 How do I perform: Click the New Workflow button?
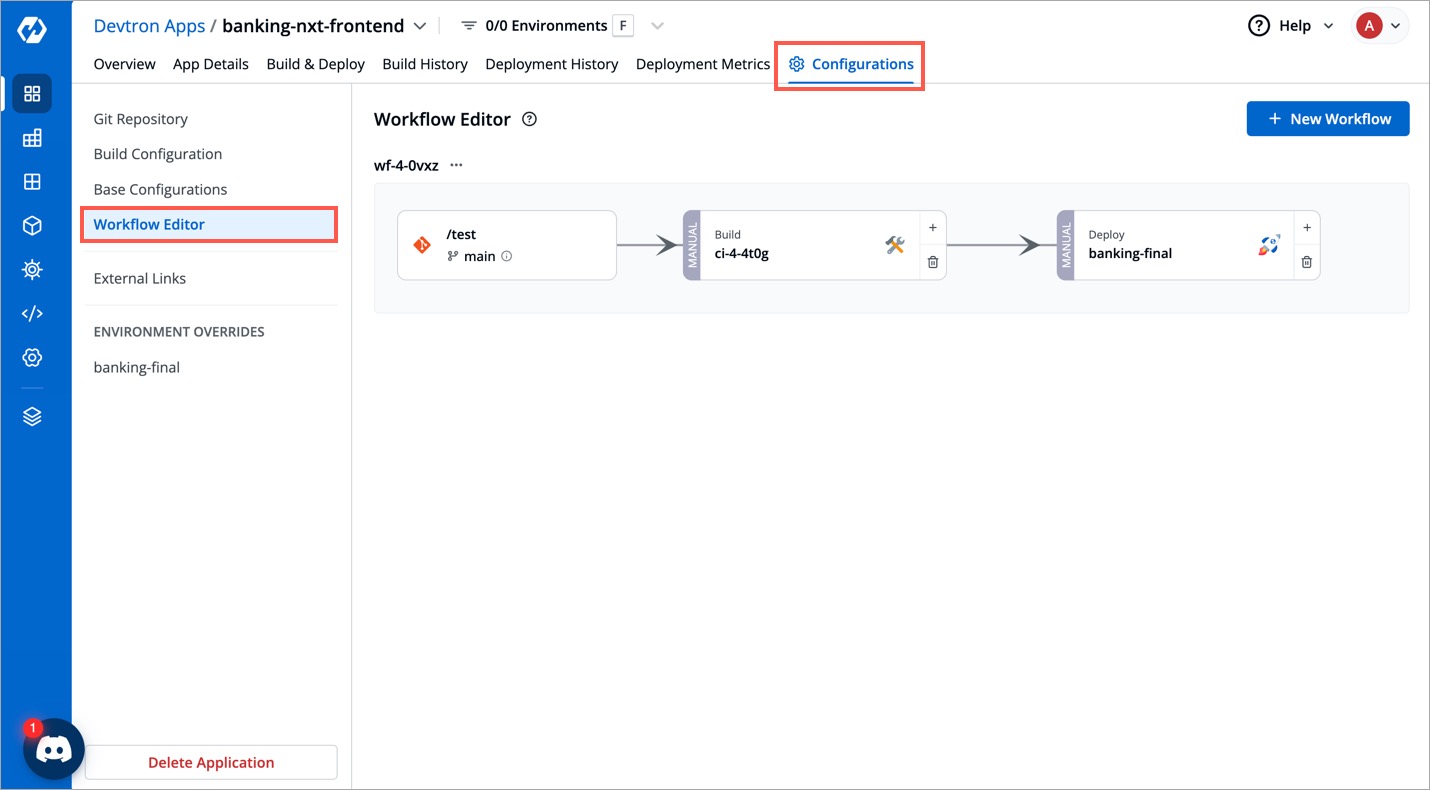pyautogui.click(x=1327, y=118)
